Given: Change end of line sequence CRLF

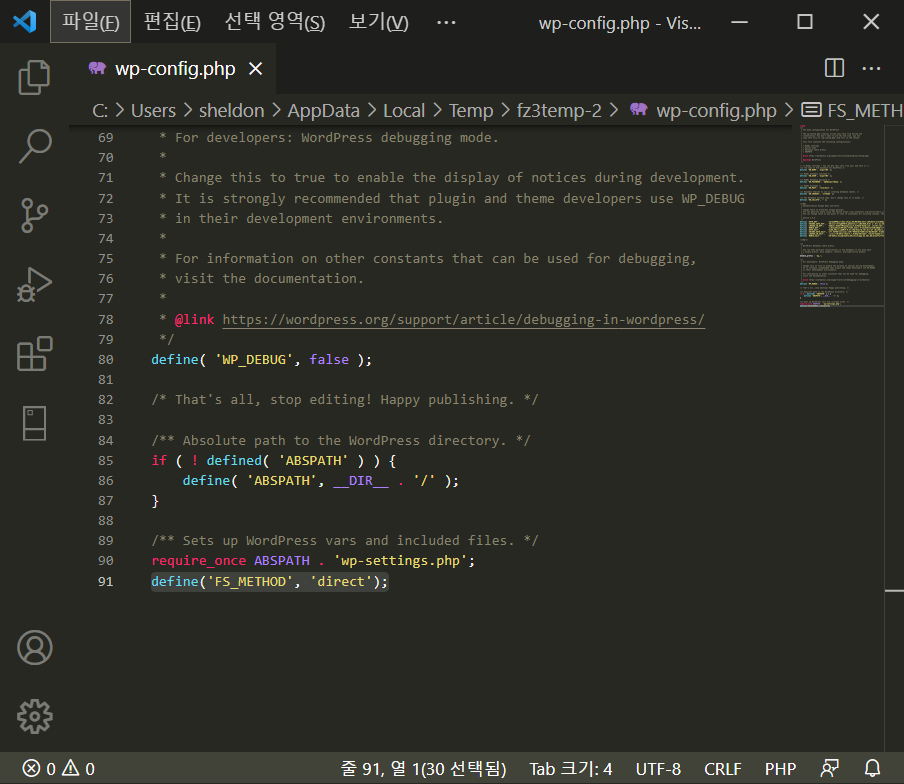Looking at the screenshot, I should click(722, 768).
